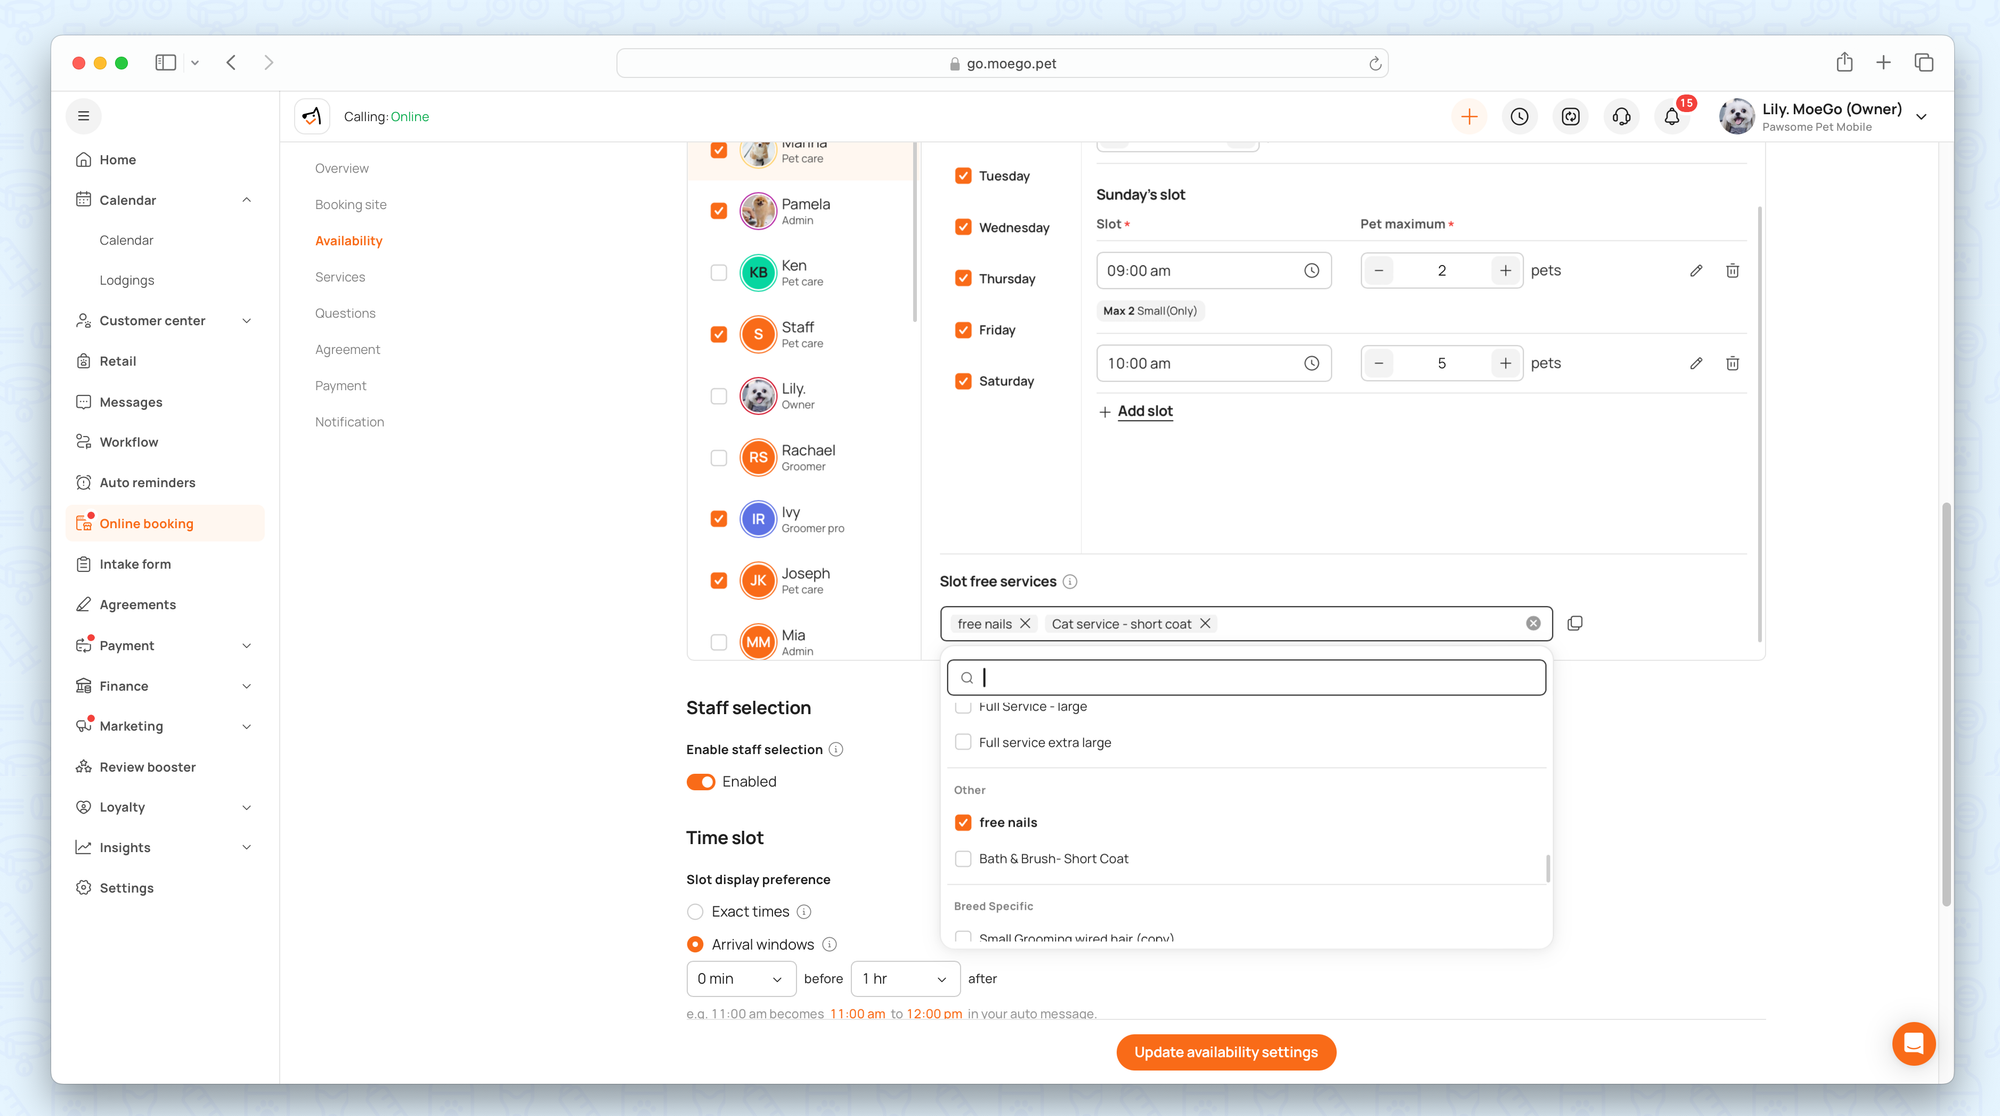Open the orange chat bubble widget

[1913, 1044]
